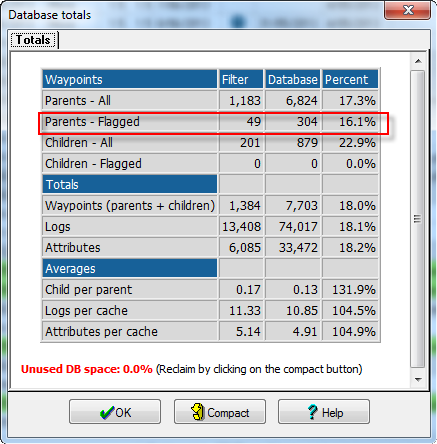Compact the database with the Compact button

tap(220, 412)
